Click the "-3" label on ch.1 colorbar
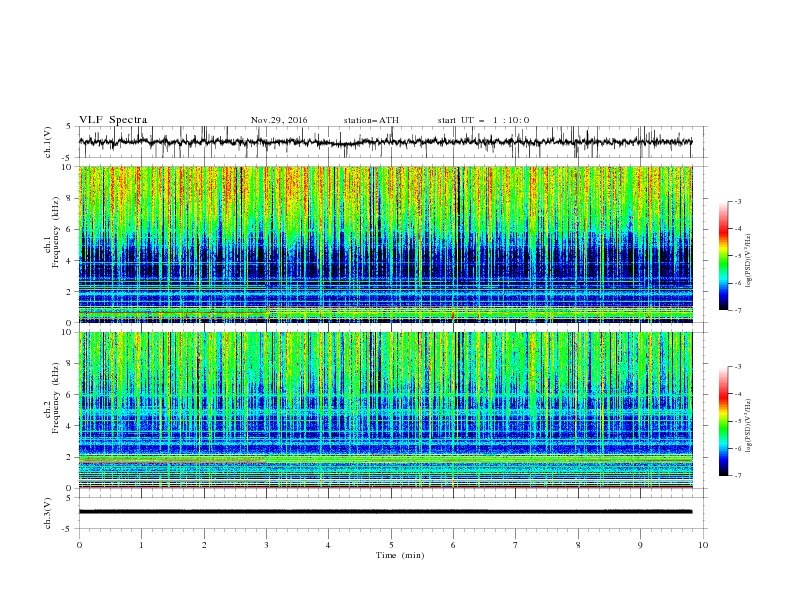 coord(737,202)
